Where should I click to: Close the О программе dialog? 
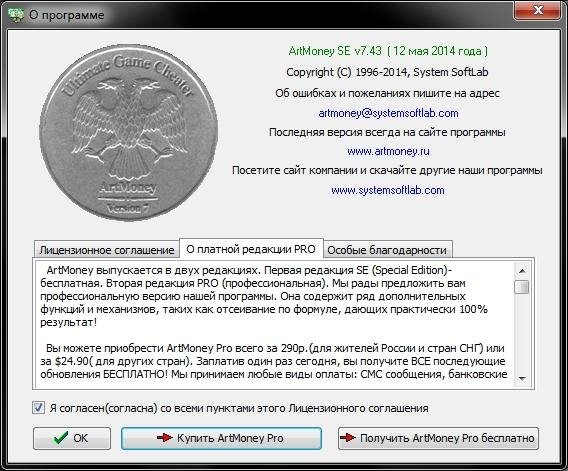coord(538,10)
